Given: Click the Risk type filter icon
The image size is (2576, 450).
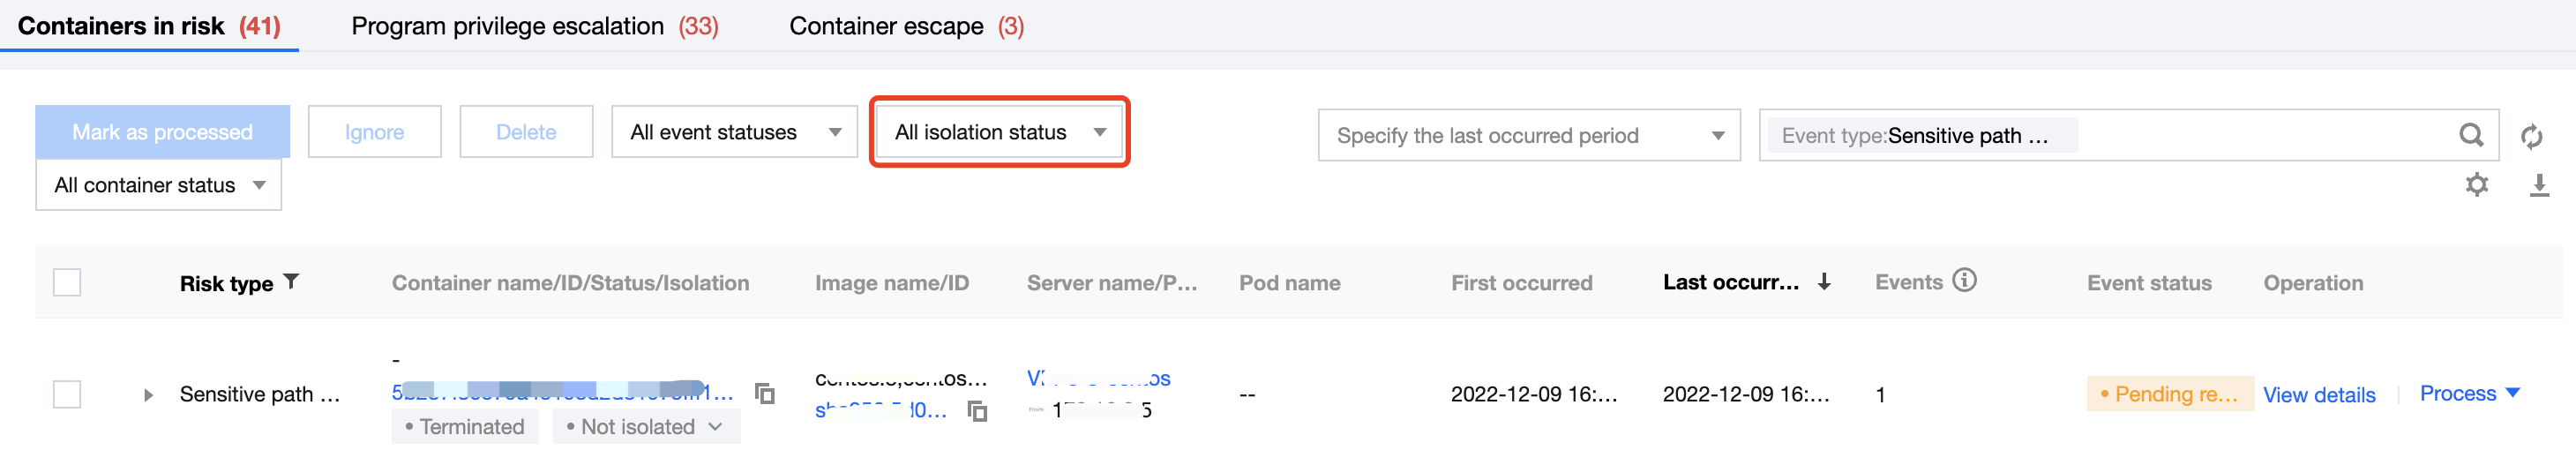Looking at the screenshot, I should tap(291, 282).
